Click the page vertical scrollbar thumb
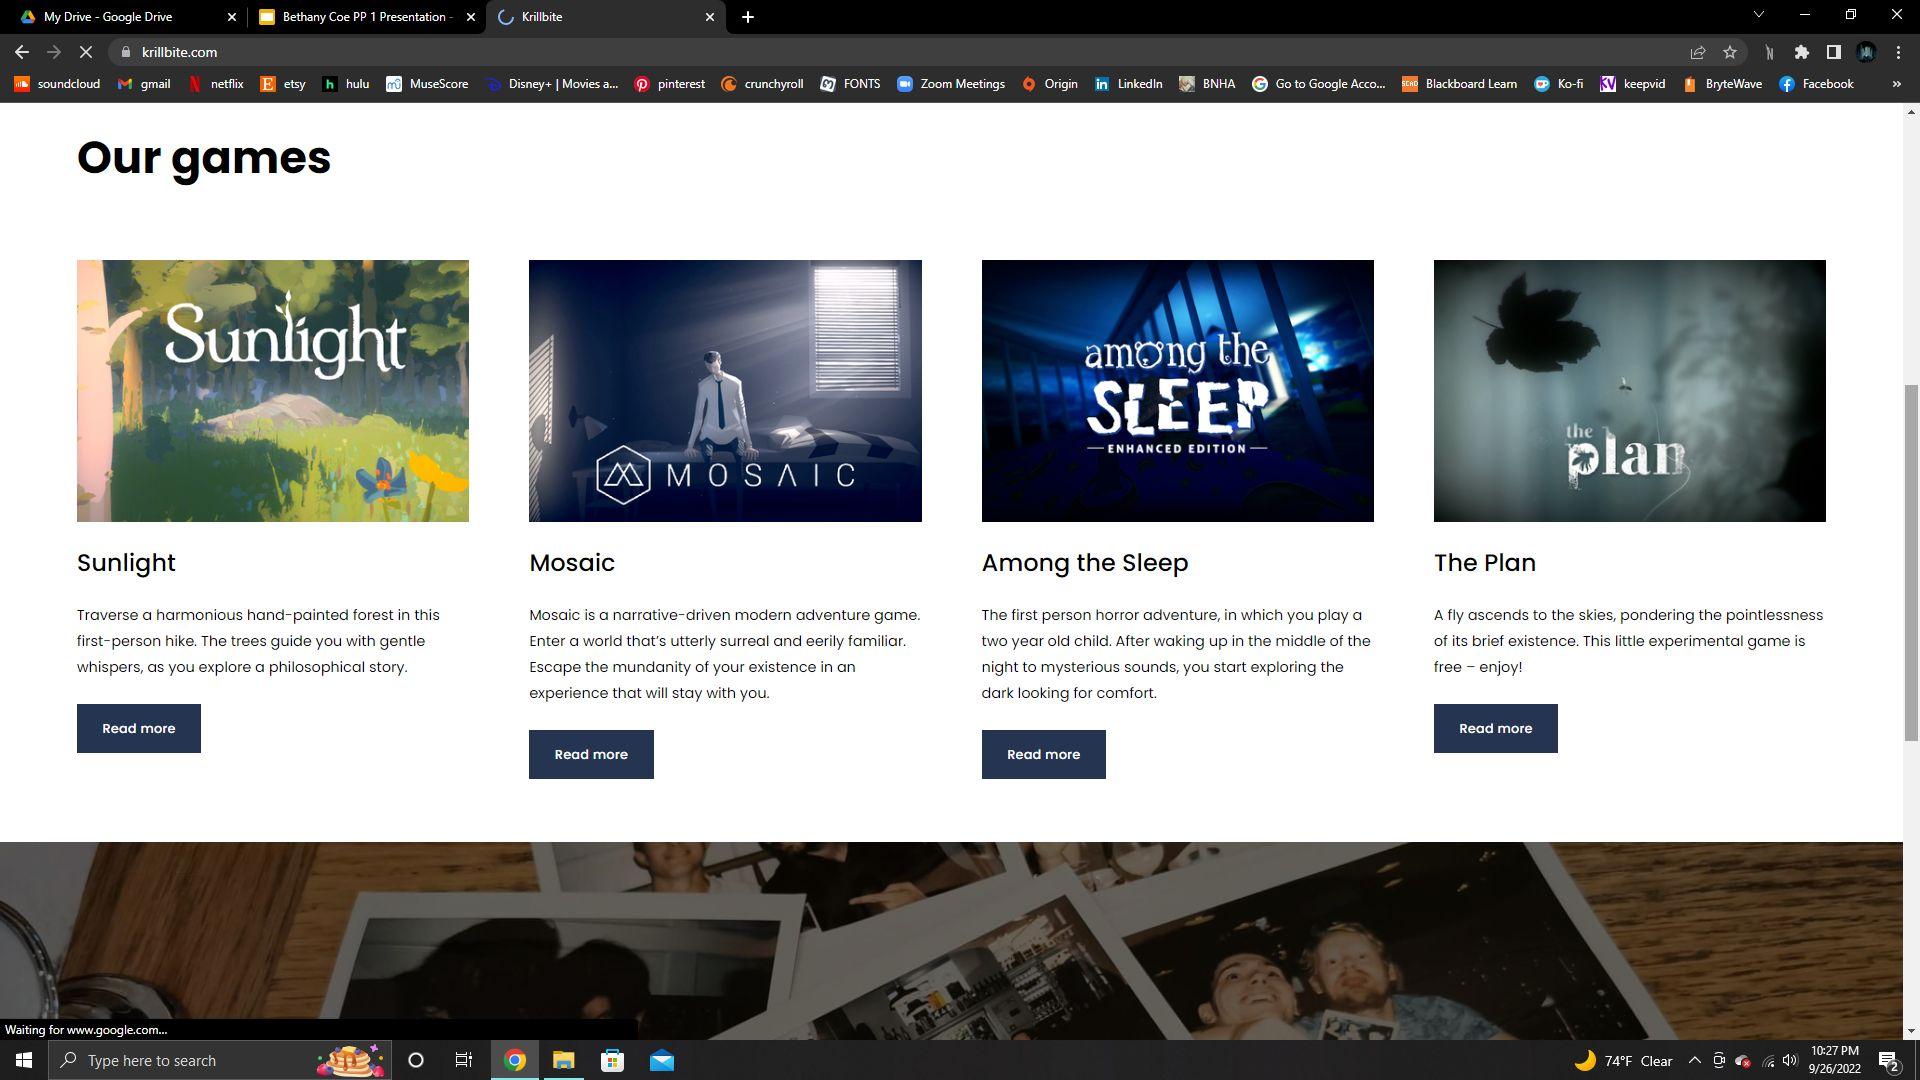This screenshot has height=1080, width=1920. (1911, 560)
